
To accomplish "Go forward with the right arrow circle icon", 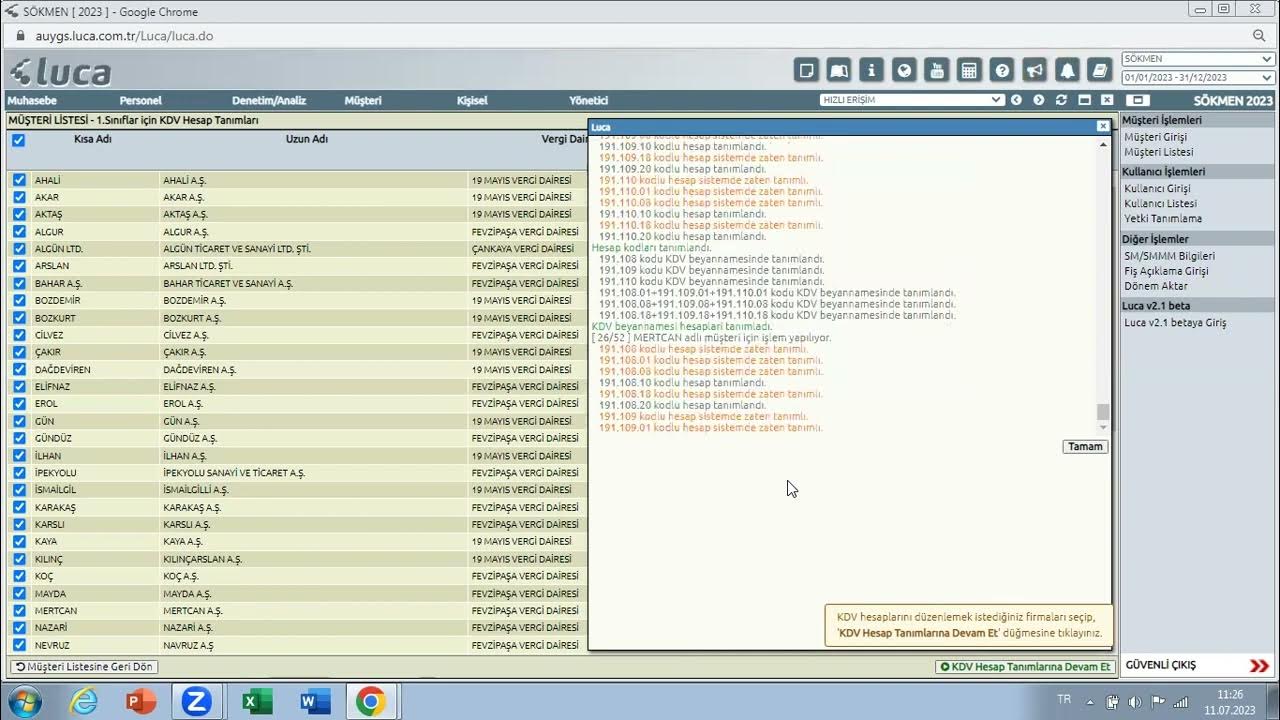I will 1039,100.
